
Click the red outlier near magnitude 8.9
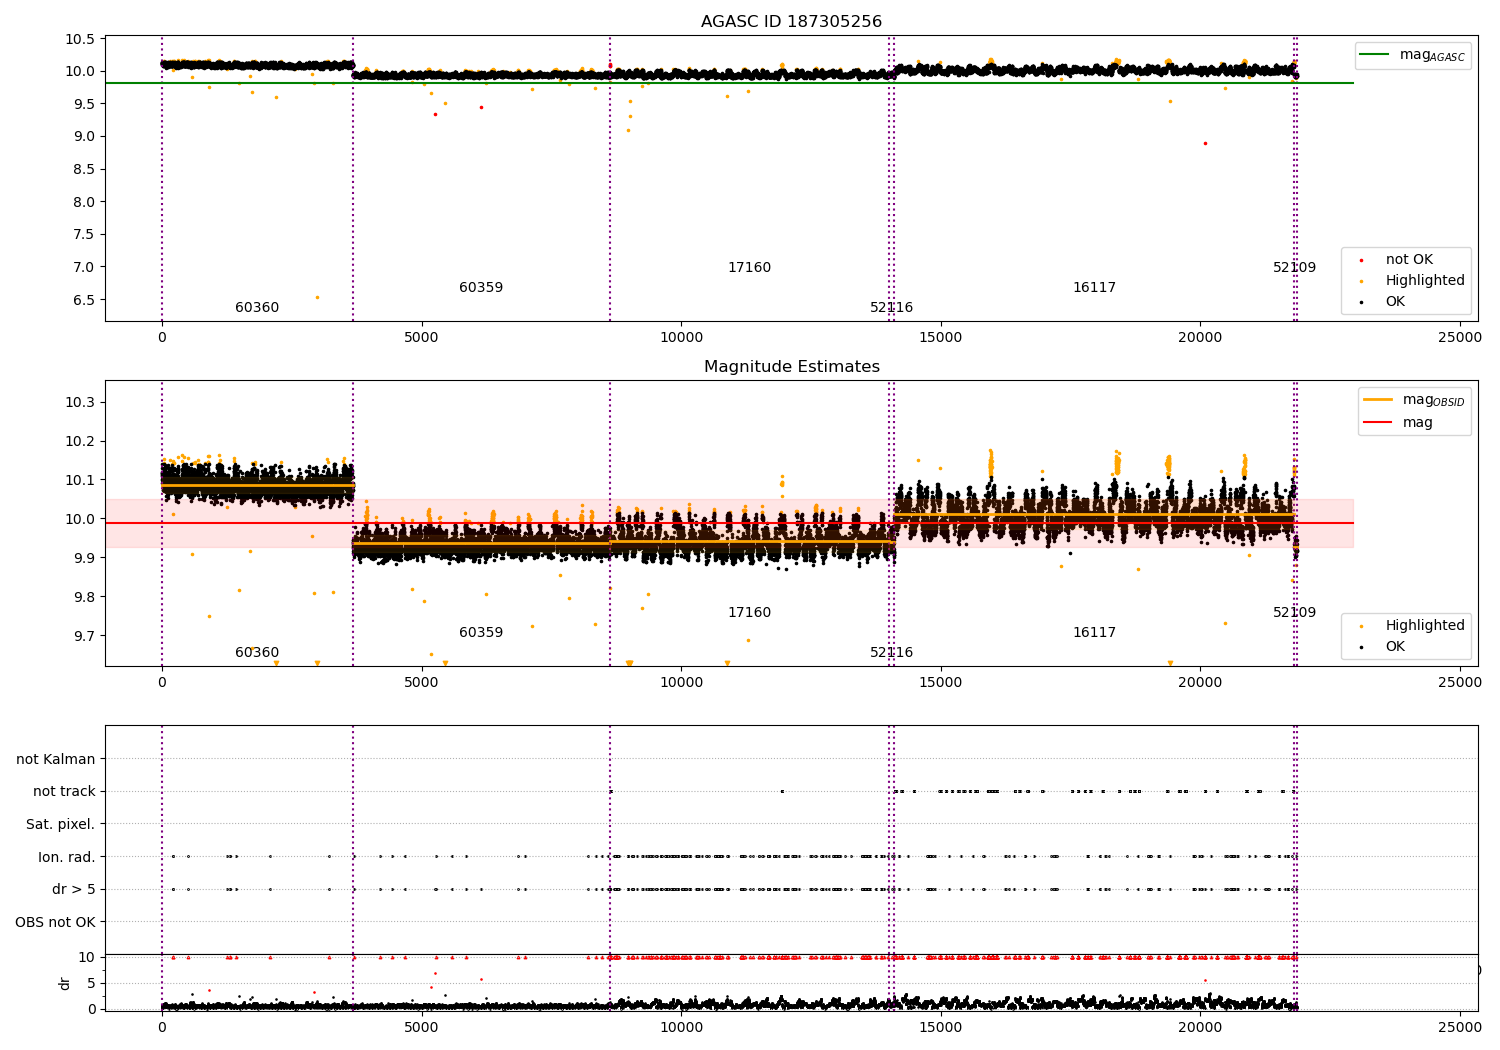(1205, 143)
